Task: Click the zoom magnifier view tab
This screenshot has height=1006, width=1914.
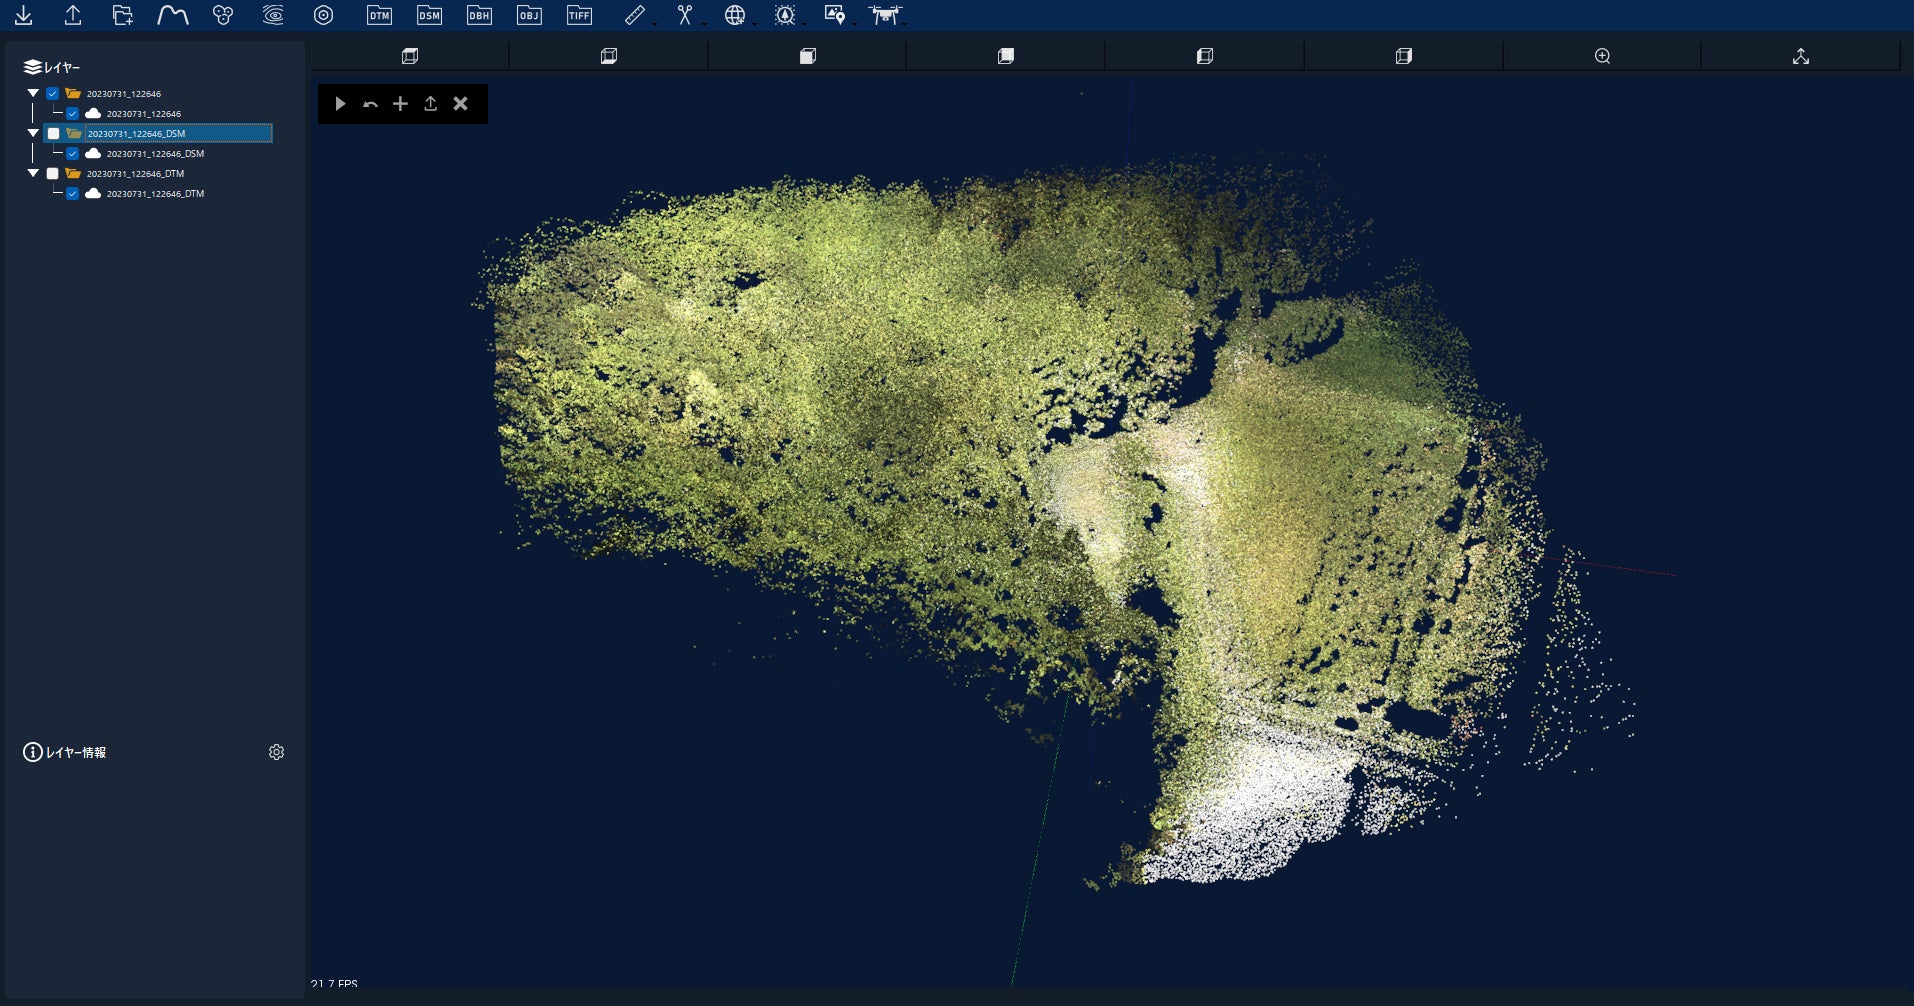Action: coord(1602,56)
